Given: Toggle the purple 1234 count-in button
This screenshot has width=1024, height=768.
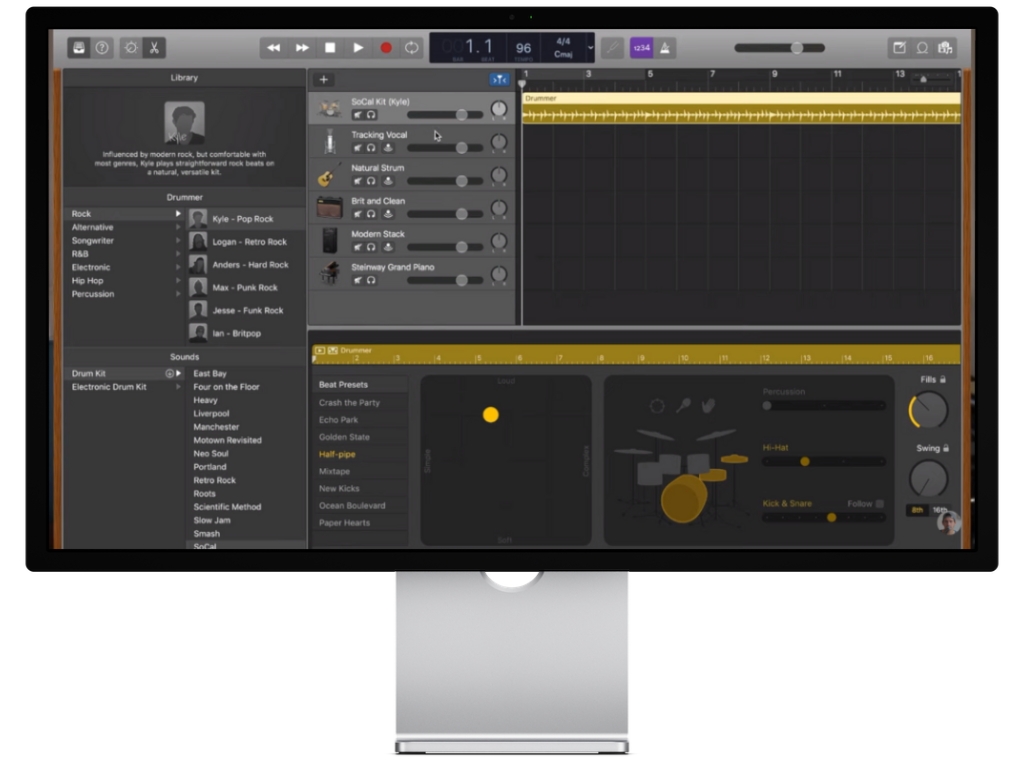Looking at the screenshot, I should [x=641, y=48].
